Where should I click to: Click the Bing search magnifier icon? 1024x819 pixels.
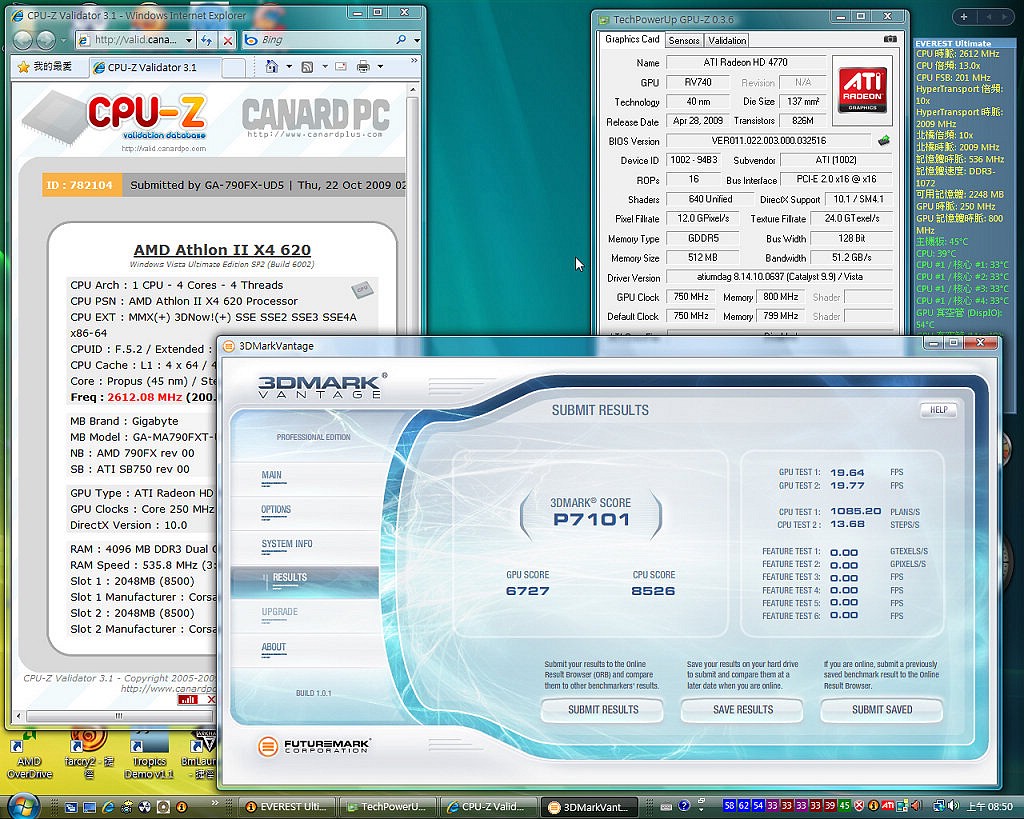(400, 40)
